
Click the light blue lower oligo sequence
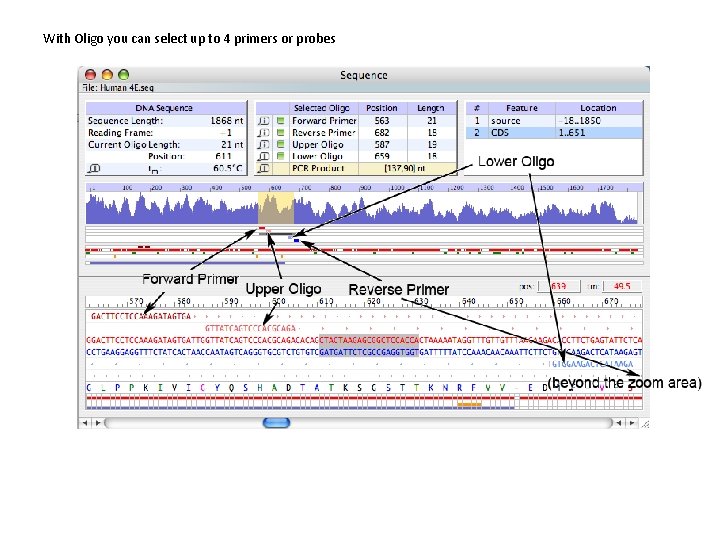592,364
